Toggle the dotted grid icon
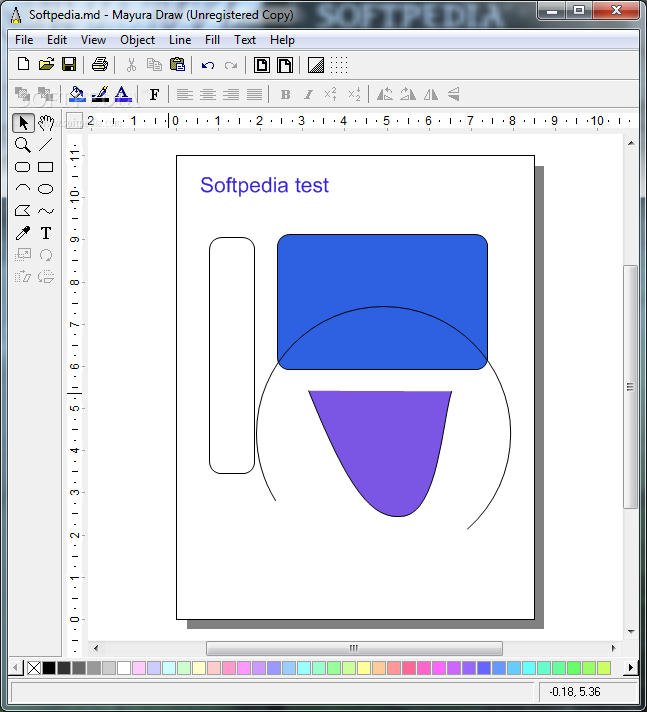Image resolution: width=647 pixels, height=712 pixels. coord(339,65)
